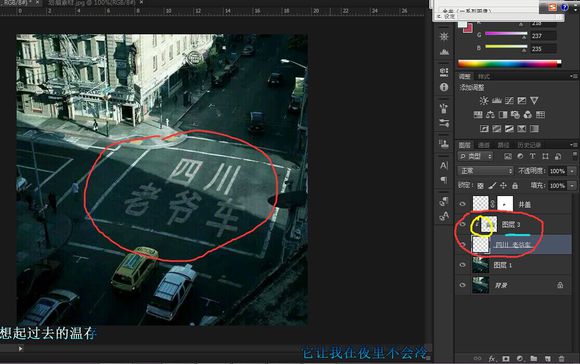Expand the 不透明度 opacity slider arrow
This screenshot has width=580, height=364.
tap(572, 171)
